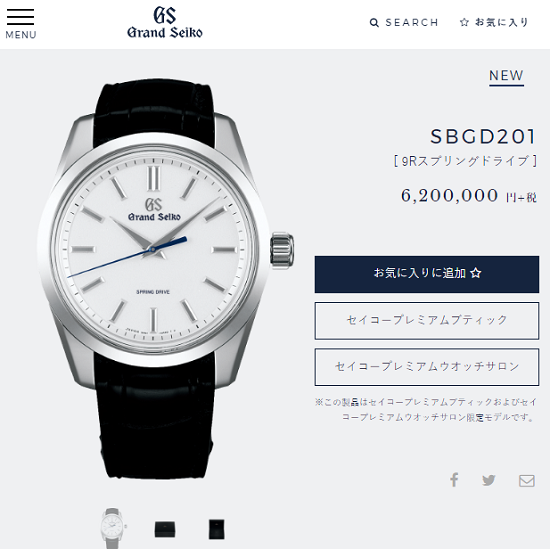
Task: Click the 6,200,000 price text
Action: pyautogui.click(x=449, y=195)
